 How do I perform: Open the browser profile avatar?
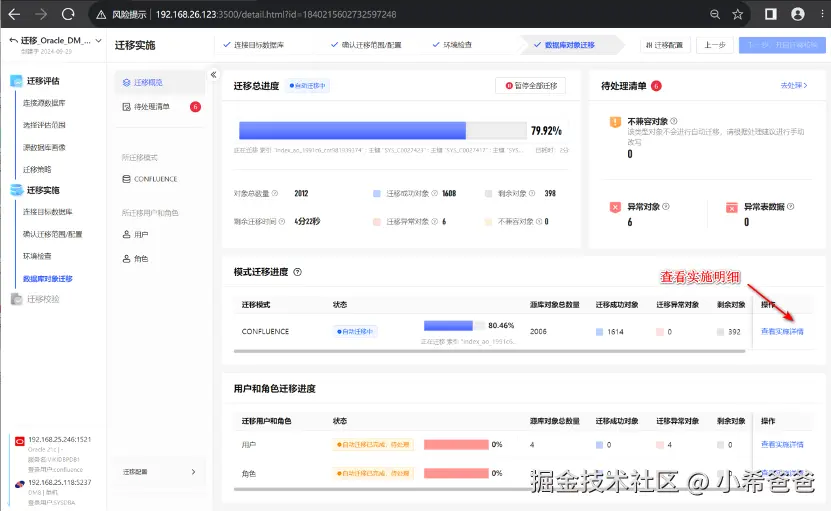point(798,14)
